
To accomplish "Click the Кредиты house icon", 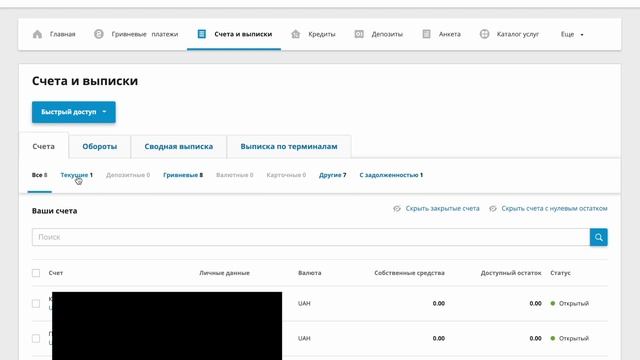I will [296, 34].
